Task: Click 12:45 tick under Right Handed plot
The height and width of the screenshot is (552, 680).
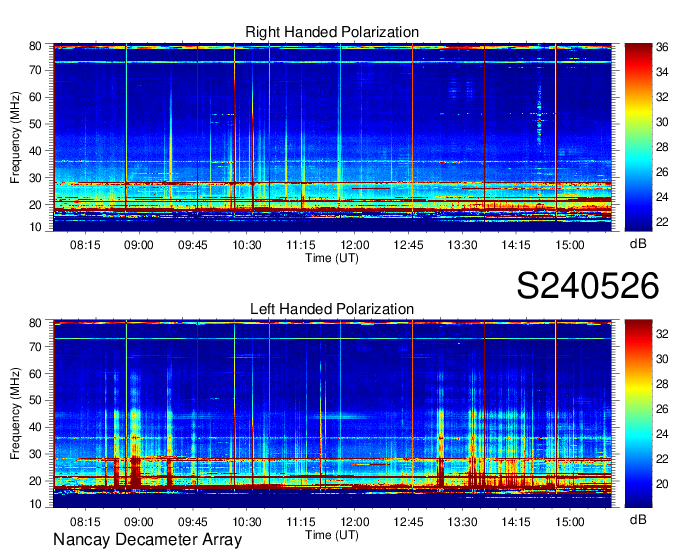Action: coord(408,245)
